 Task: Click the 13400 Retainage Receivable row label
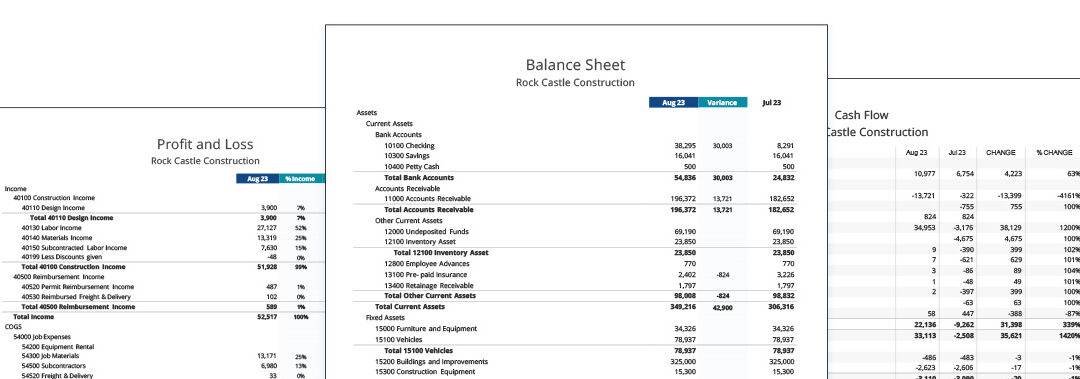(x=428, y=285)
